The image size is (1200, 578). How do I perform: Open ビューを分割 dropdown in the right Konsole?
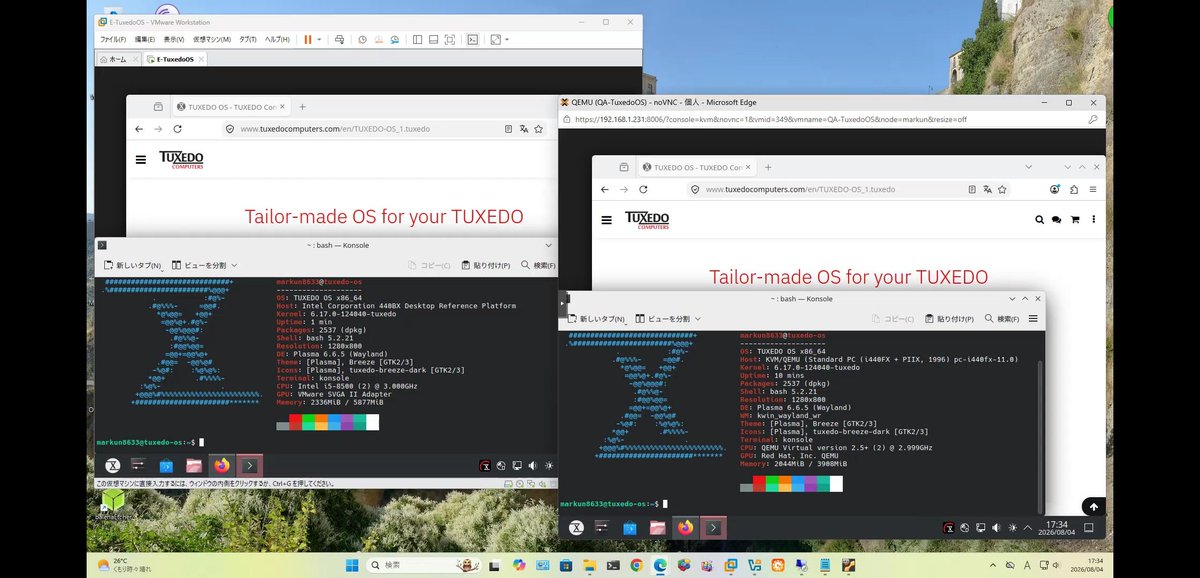click(x=670, y=318)
